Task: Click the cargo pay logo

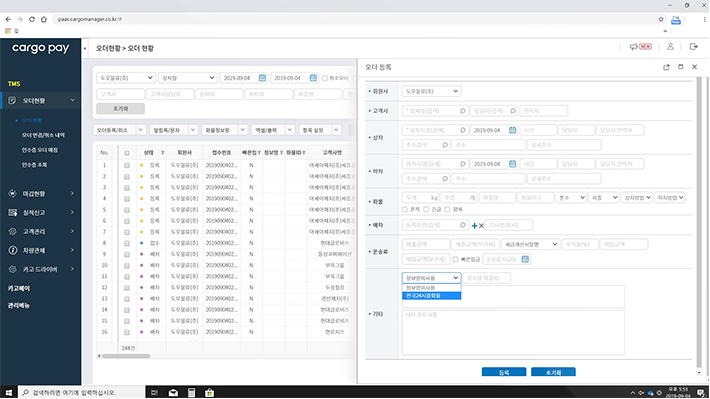Action: [x=40, y=48]
